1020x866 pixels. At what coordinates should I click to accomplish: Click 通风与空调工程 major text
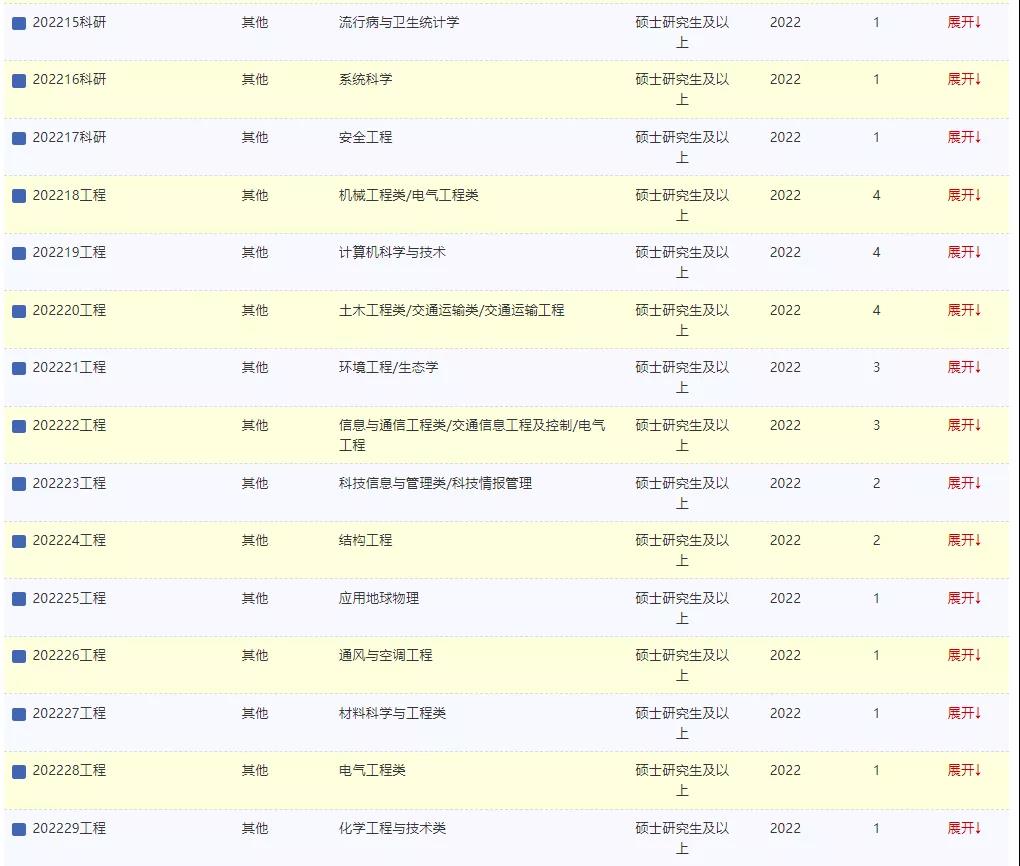[385, 655]
